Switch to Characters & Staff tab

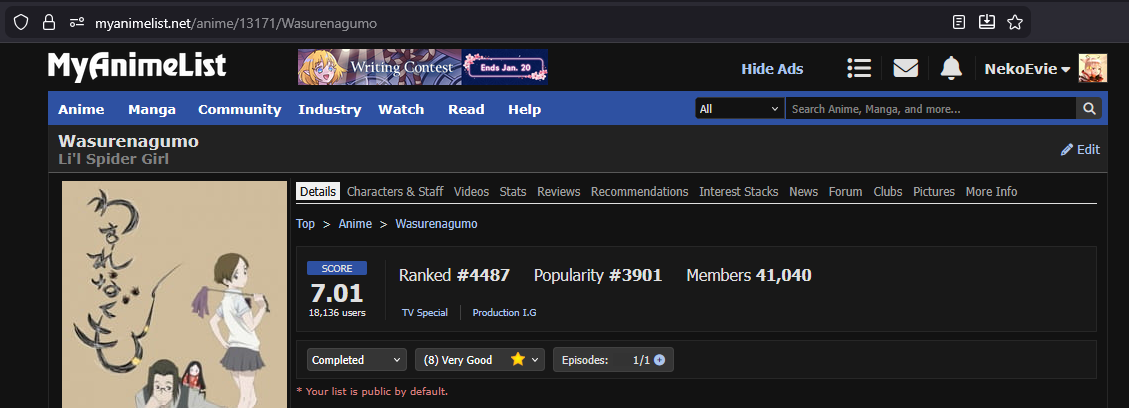point(395,191)
